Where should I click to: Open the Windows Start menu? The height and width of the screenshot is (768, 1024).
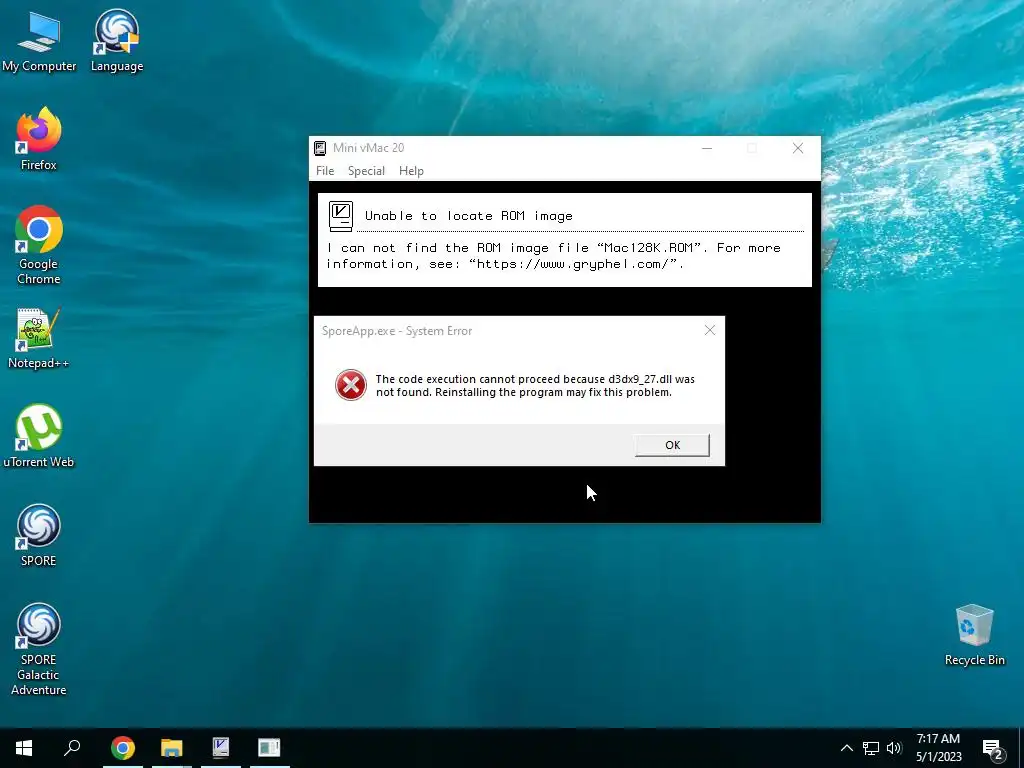pyautogui.click(x=24, y=748)
